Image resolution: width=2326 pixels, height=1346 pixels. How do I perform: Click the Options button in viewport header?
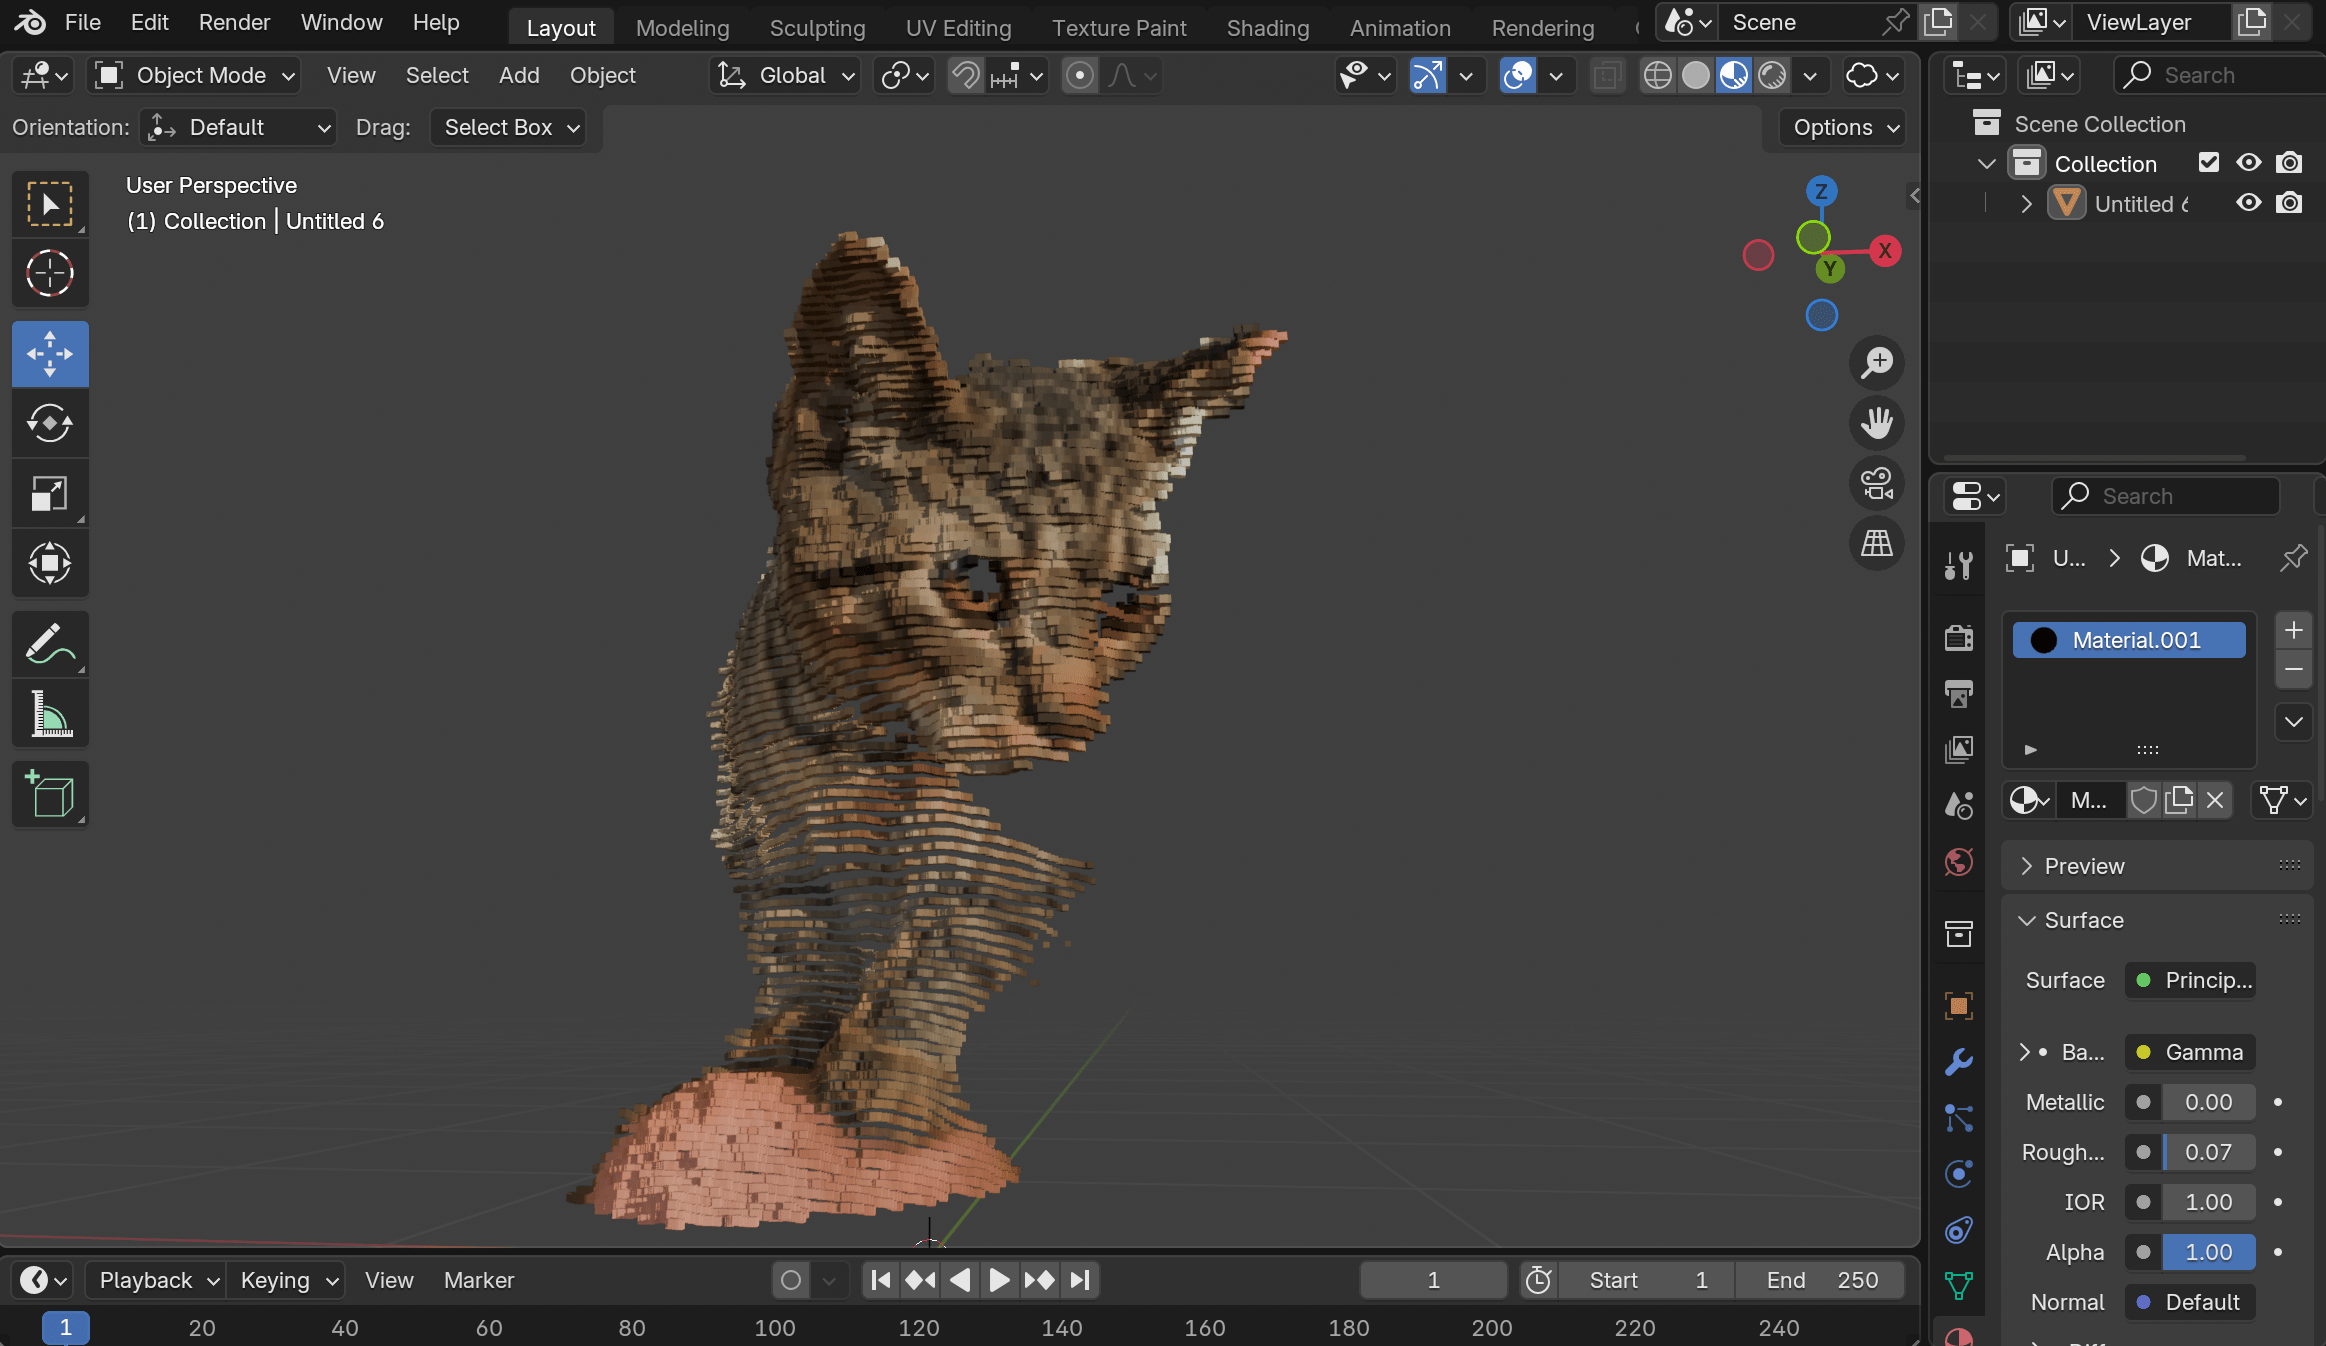(1842, 127)
